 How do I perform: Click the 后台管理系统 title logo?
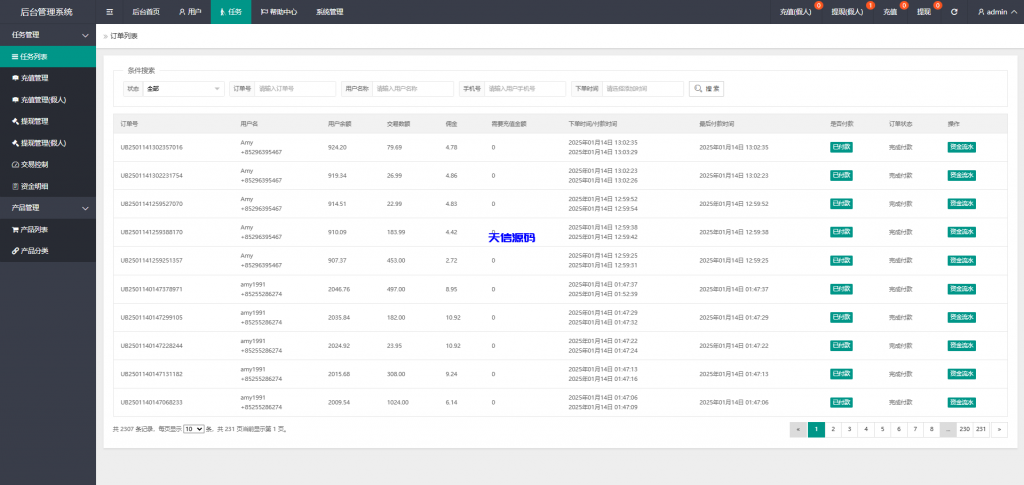point(47,12)
